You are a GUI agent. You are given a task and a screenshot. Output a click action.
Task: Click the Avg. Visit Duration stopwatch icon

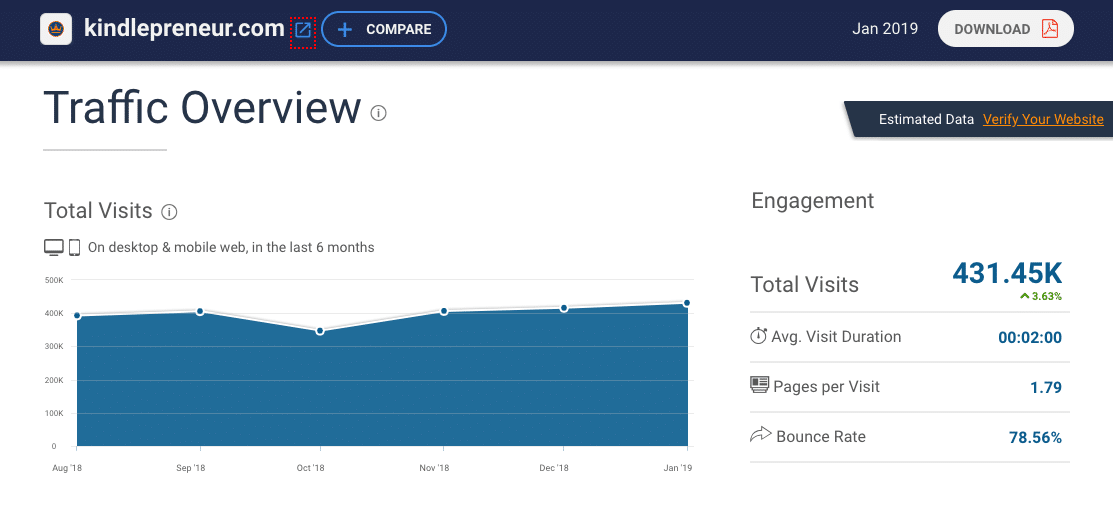click(759, 336)
